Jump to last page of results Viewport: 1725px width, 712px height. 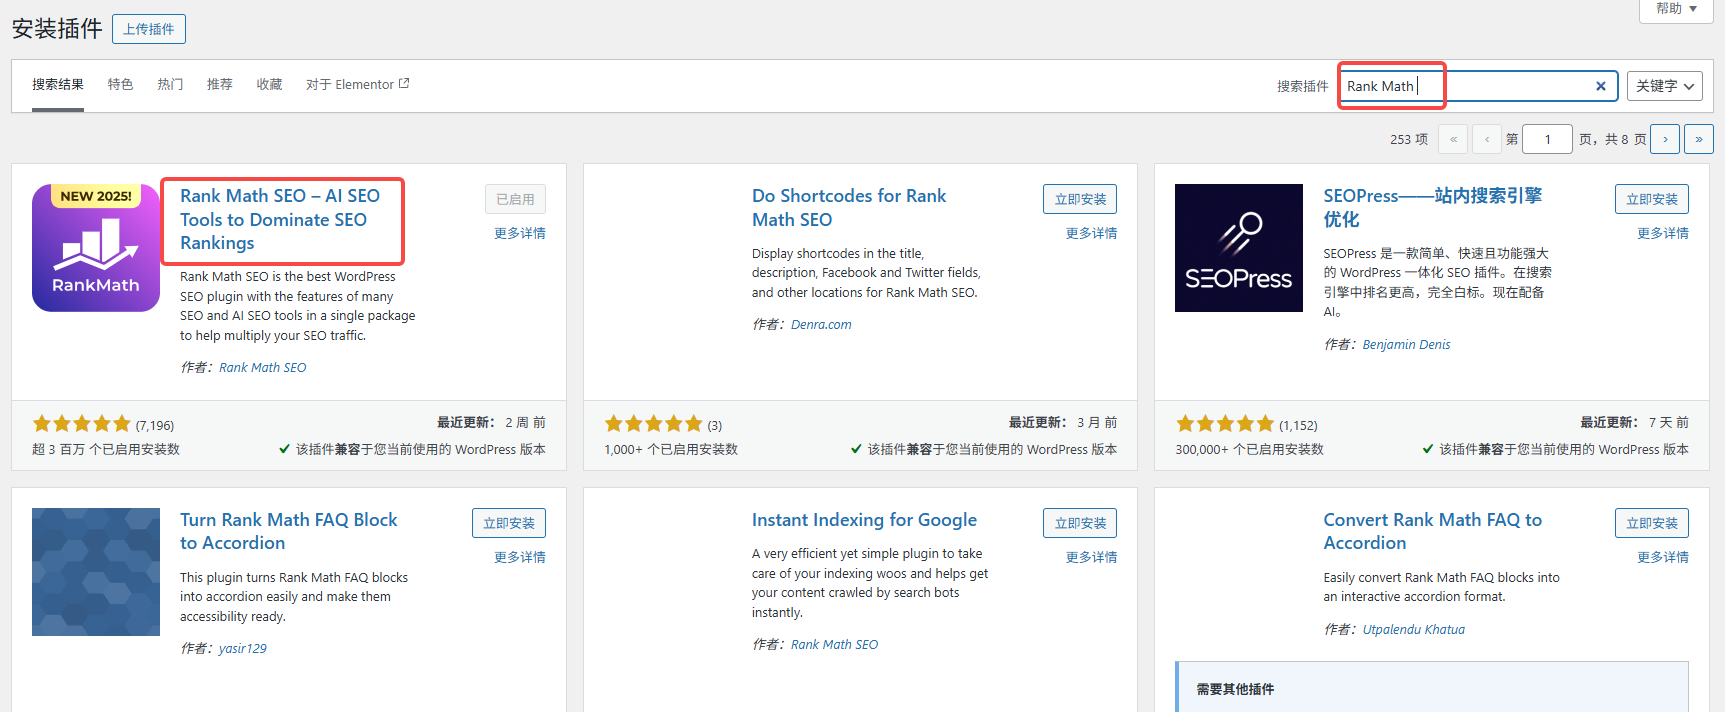(1698, 139)
